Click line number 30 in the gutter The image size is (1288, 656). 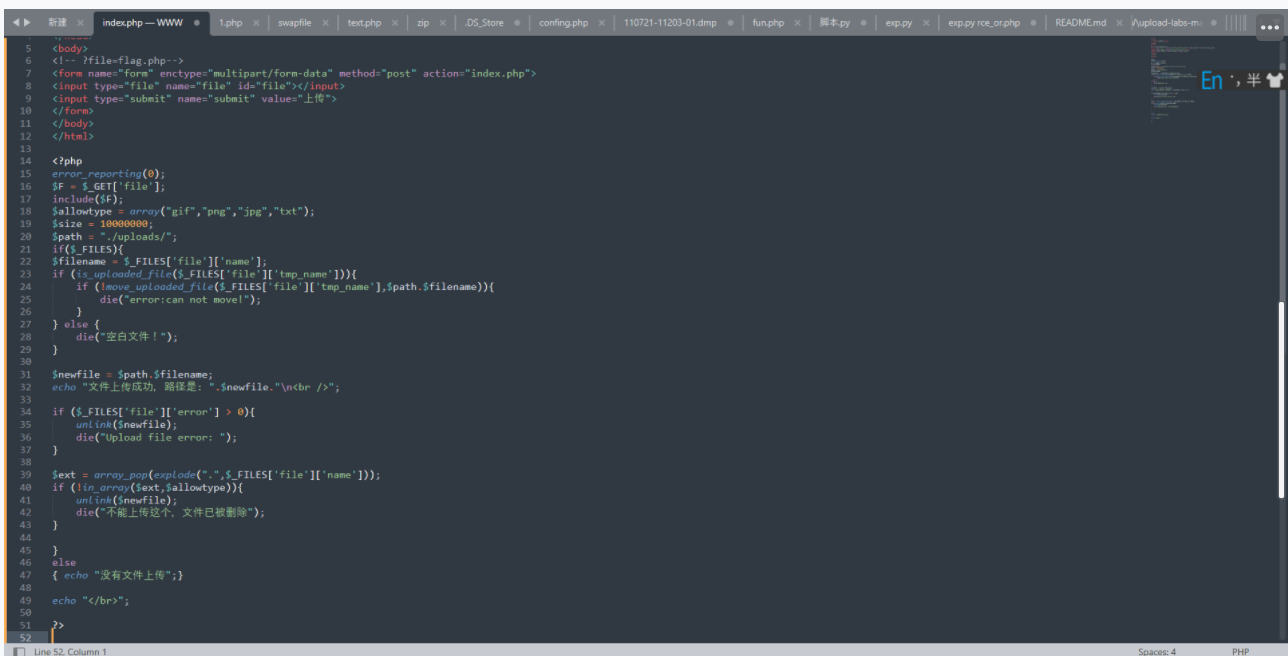point(26,362)
